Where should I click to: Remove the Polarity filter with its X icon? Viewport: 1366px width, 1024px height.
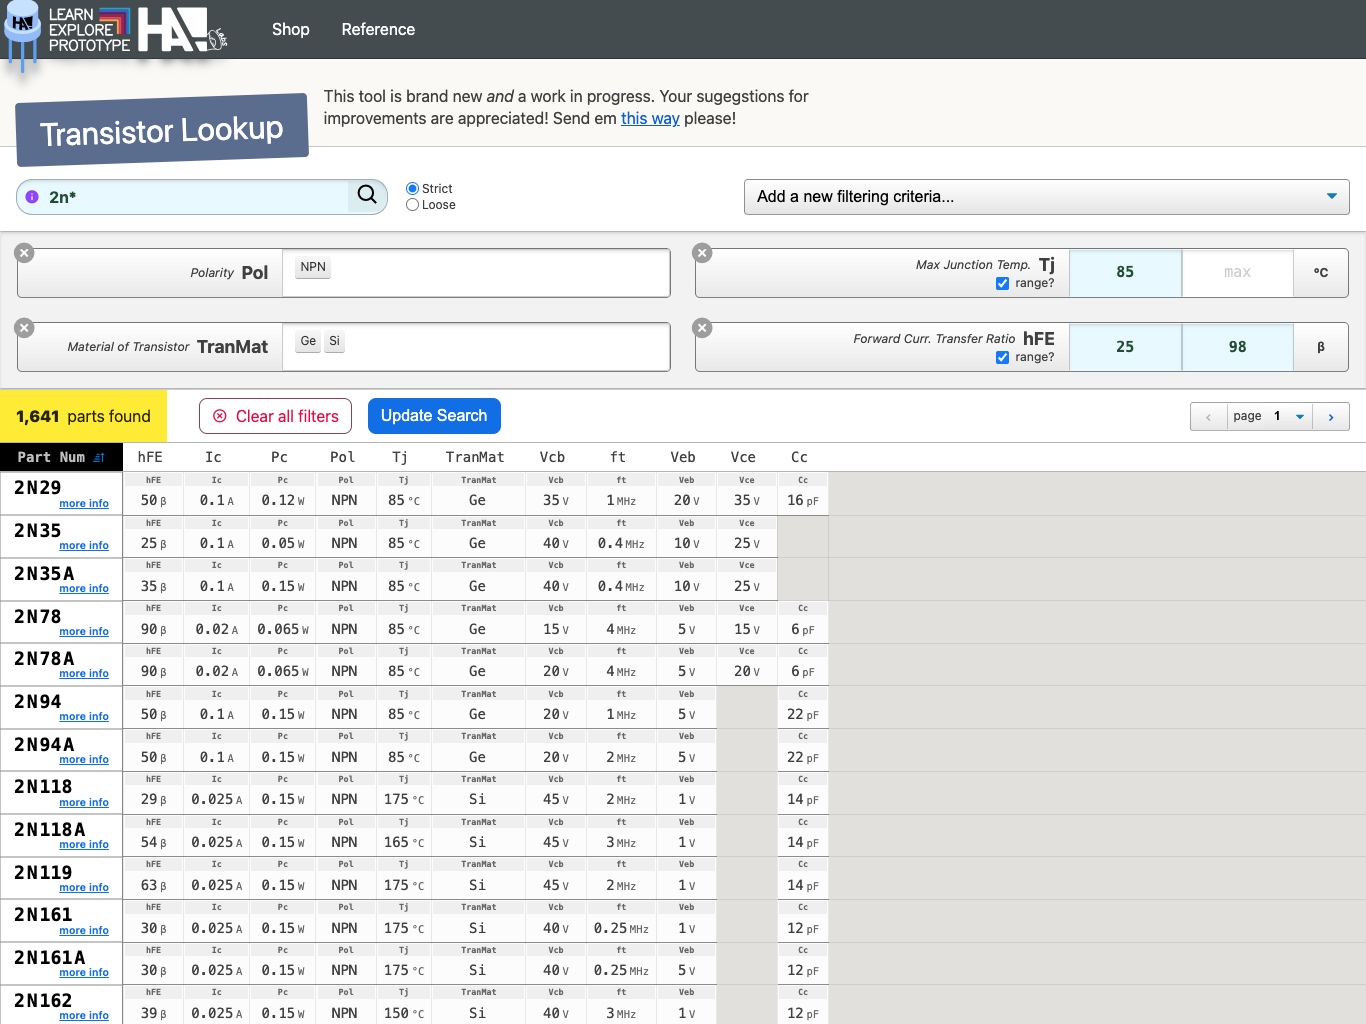coord(25,254)
